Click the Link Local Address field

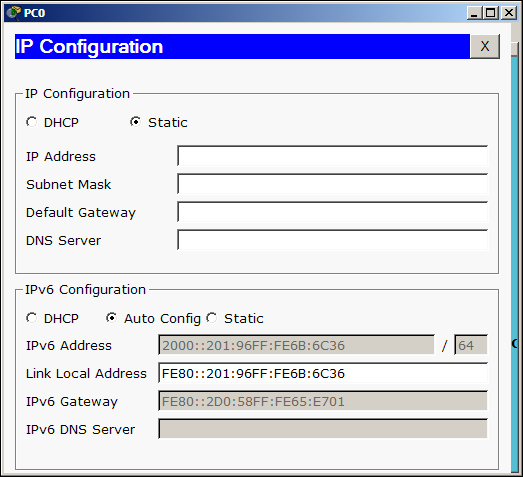tap(323, 373)
